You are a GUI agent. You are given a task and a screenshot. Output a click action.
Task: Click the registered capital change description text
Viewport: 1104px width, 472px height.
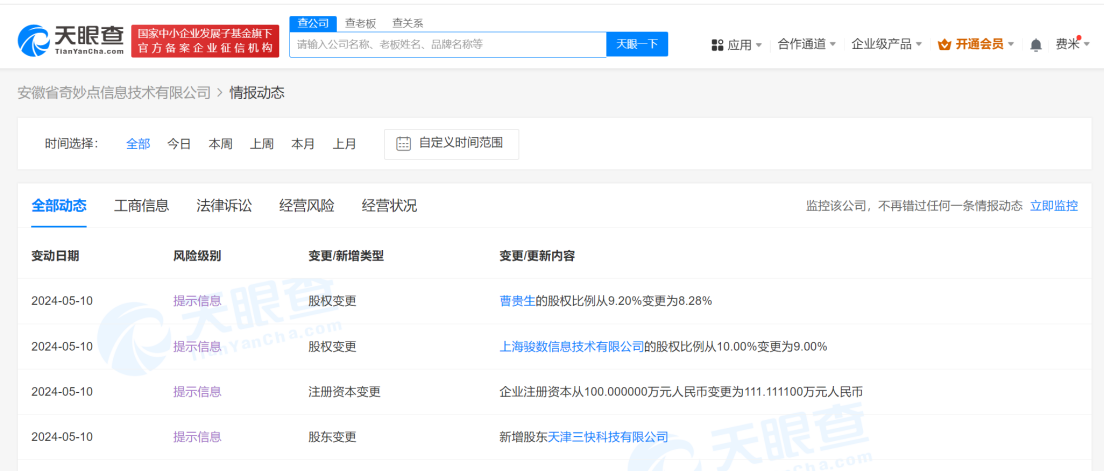coord(681,392)
